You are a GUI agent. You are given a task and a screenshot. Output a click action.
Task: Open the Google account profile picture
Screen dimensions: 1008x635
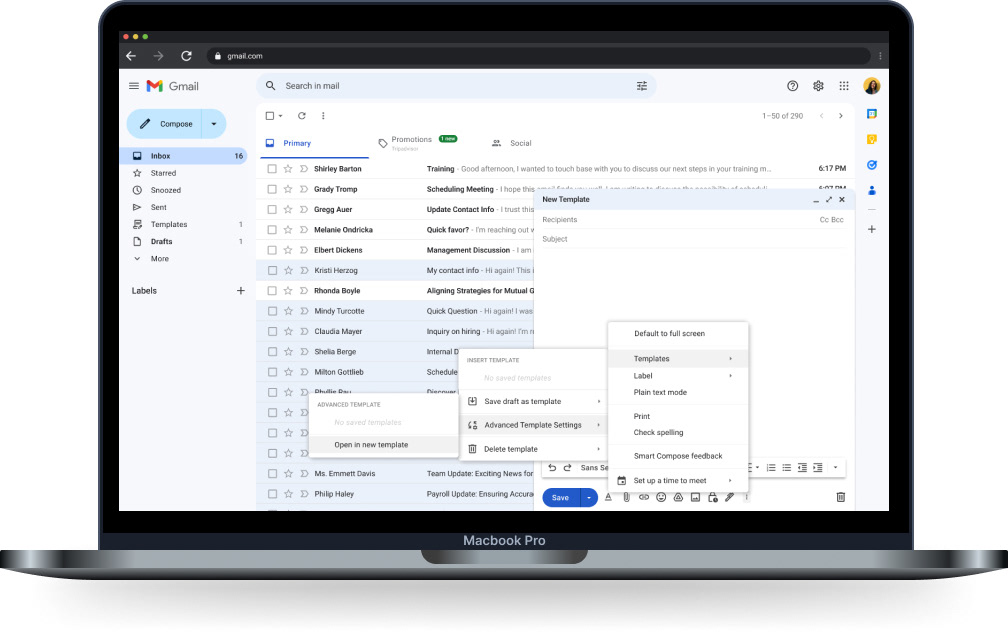click(872, 85)
